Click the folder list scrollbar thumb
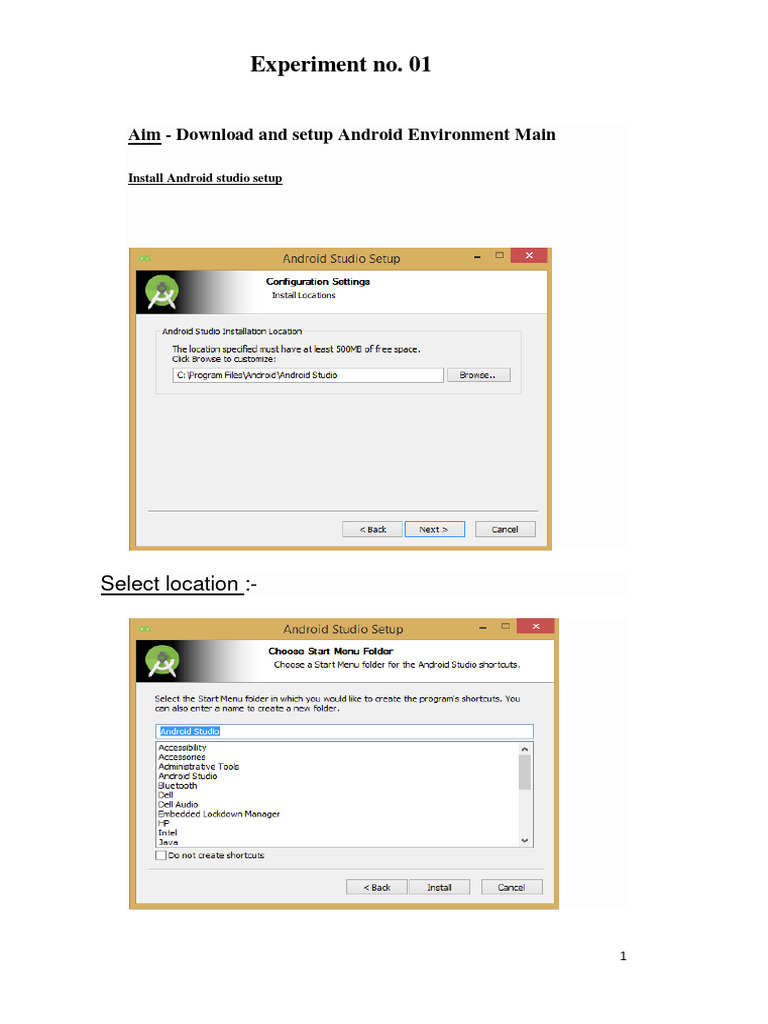The width and height of the screenshot is (768, 1024). 524,773
